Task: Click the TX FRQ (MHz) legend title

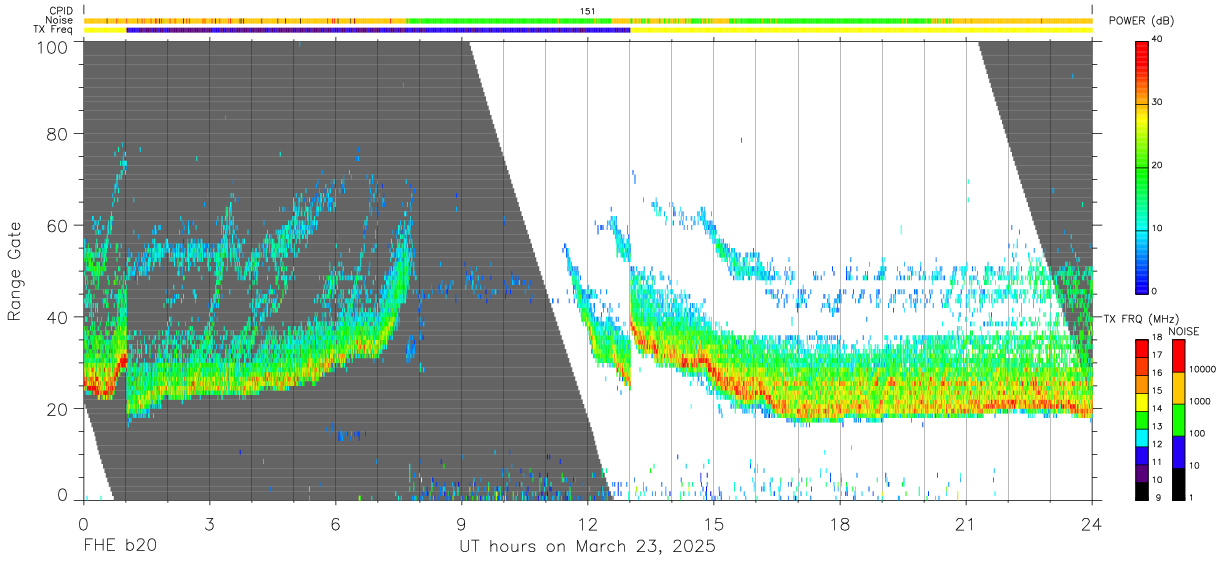Action: click(1139, 318)
